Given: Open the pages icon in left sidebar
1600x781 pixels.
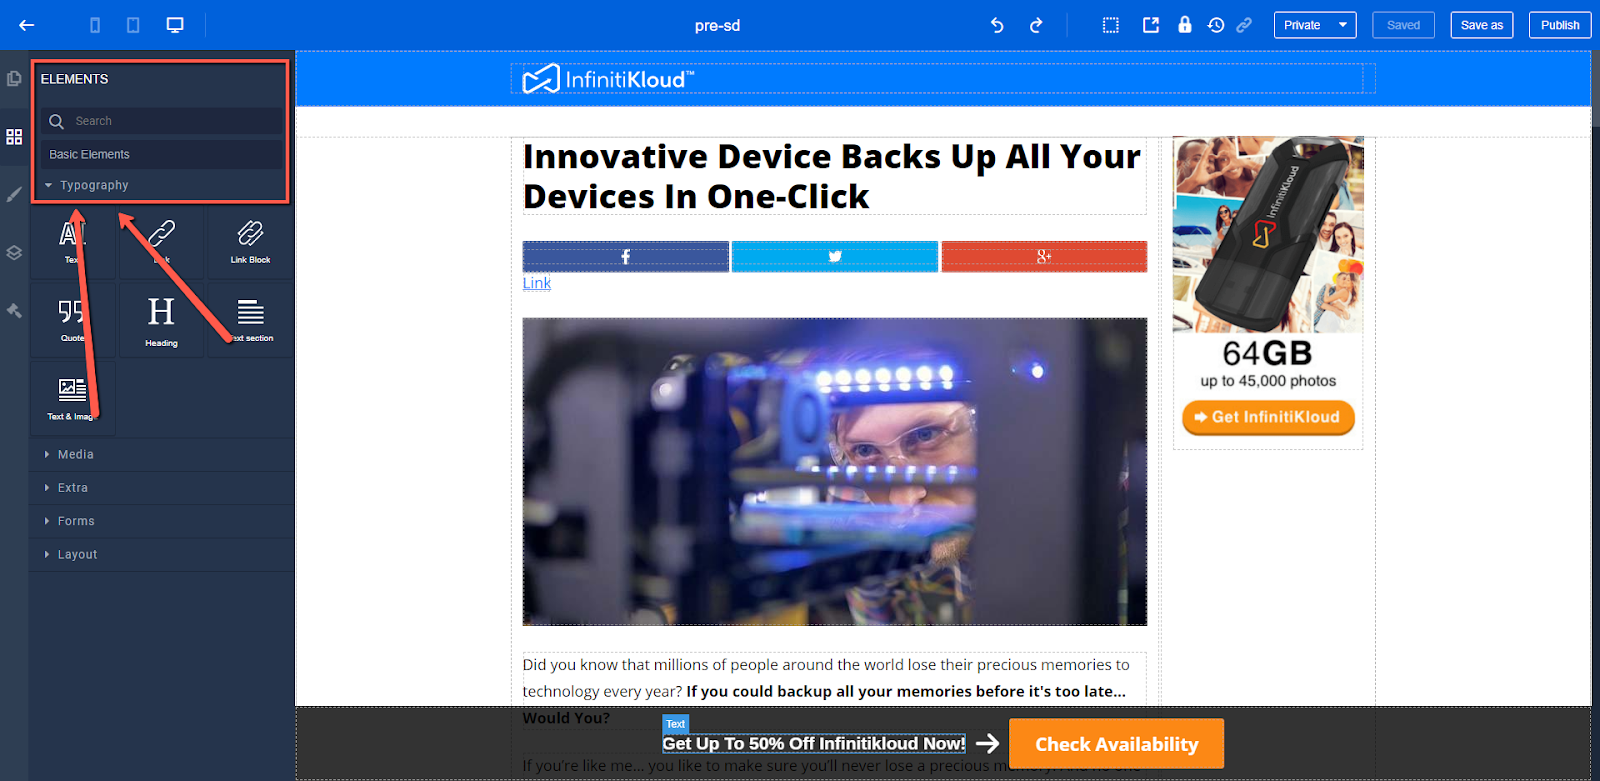Looking at the screenshot, I should point(14,78).
